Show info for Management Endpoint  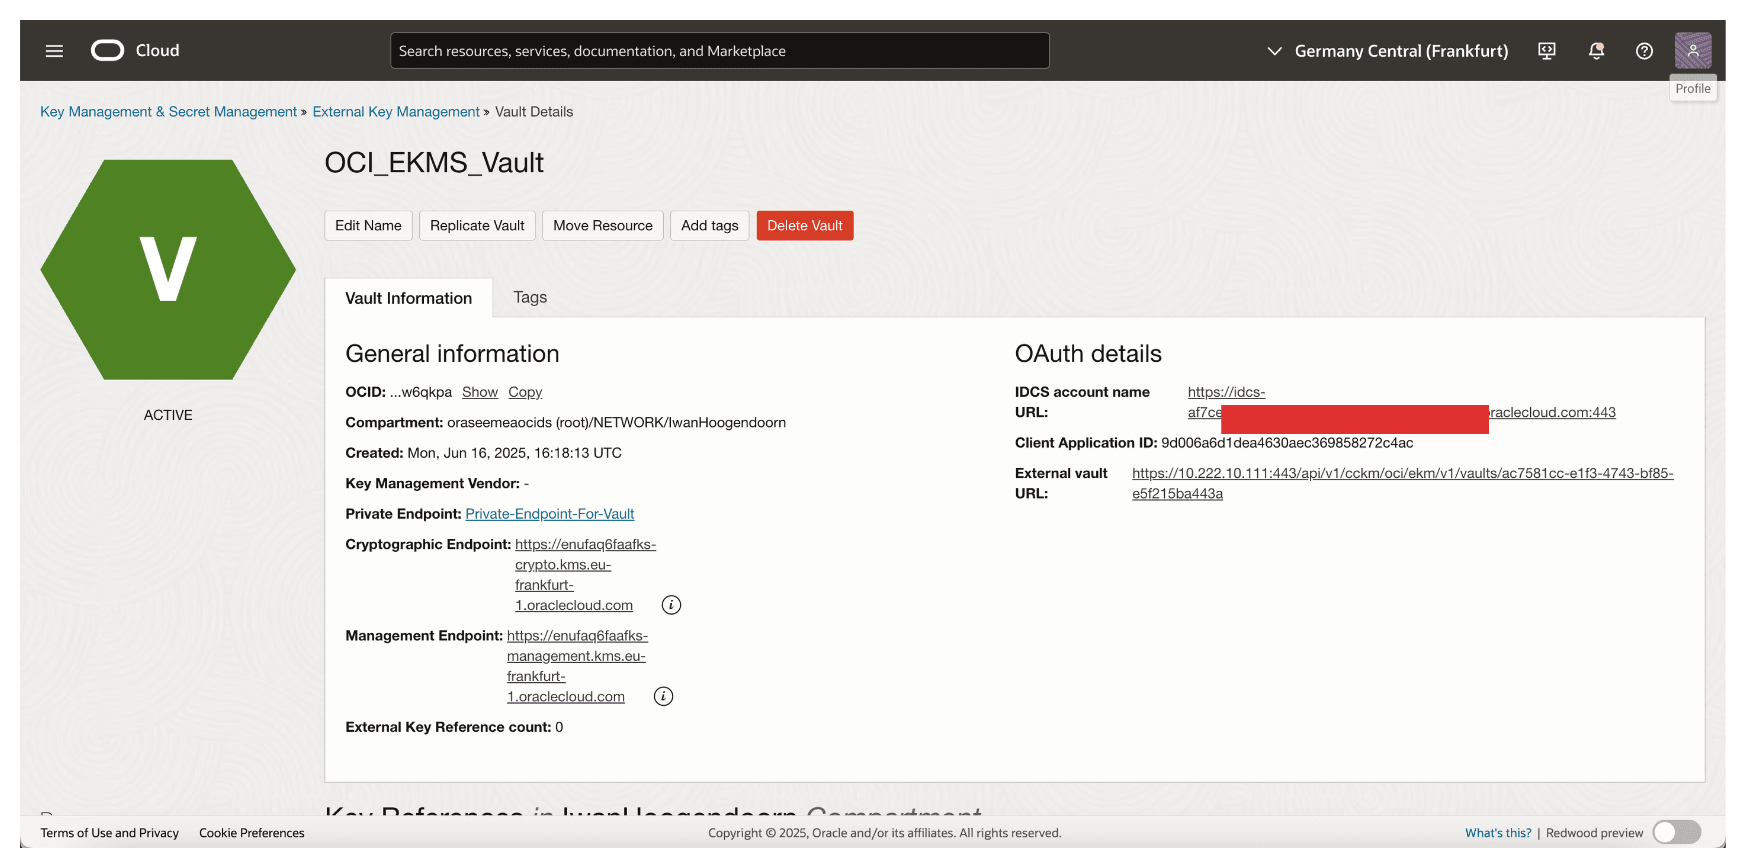664,697
